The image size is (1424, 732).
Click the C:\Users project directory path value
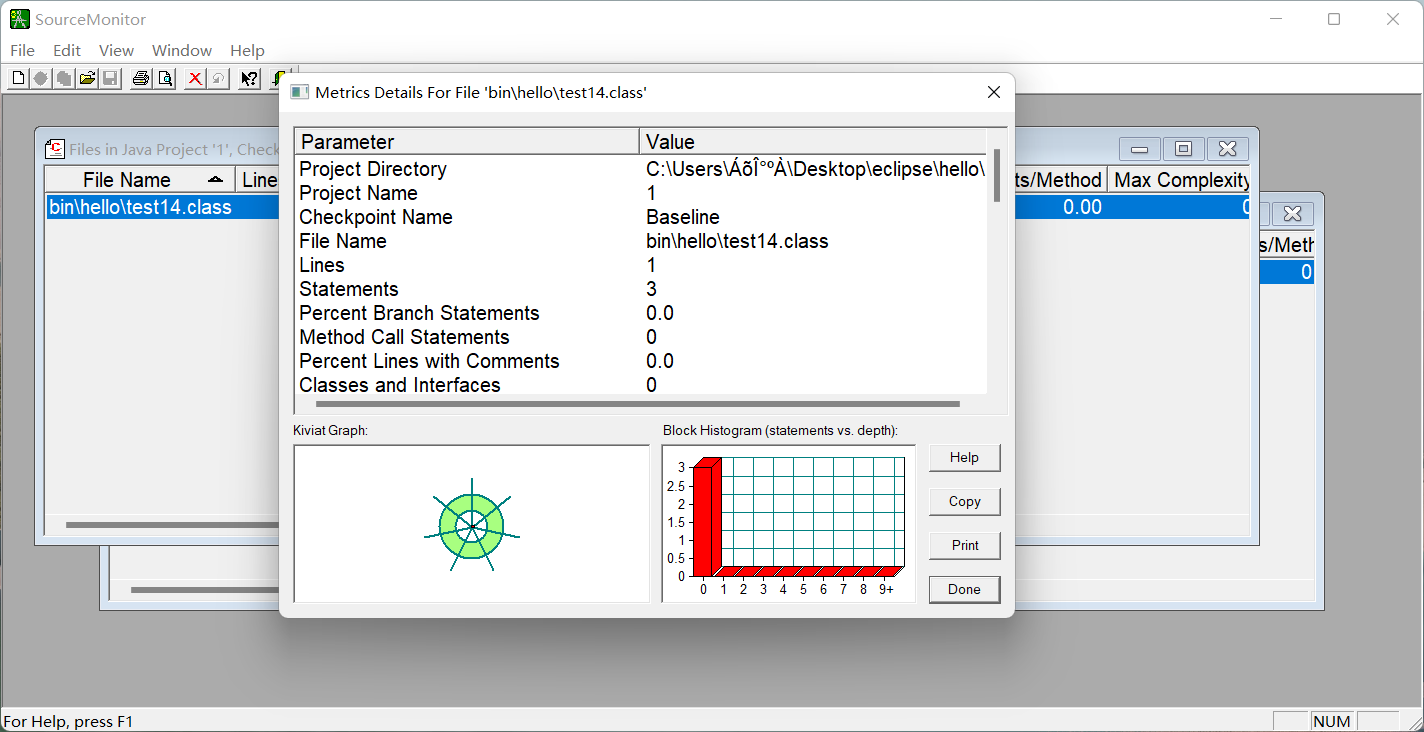point(815,169)
